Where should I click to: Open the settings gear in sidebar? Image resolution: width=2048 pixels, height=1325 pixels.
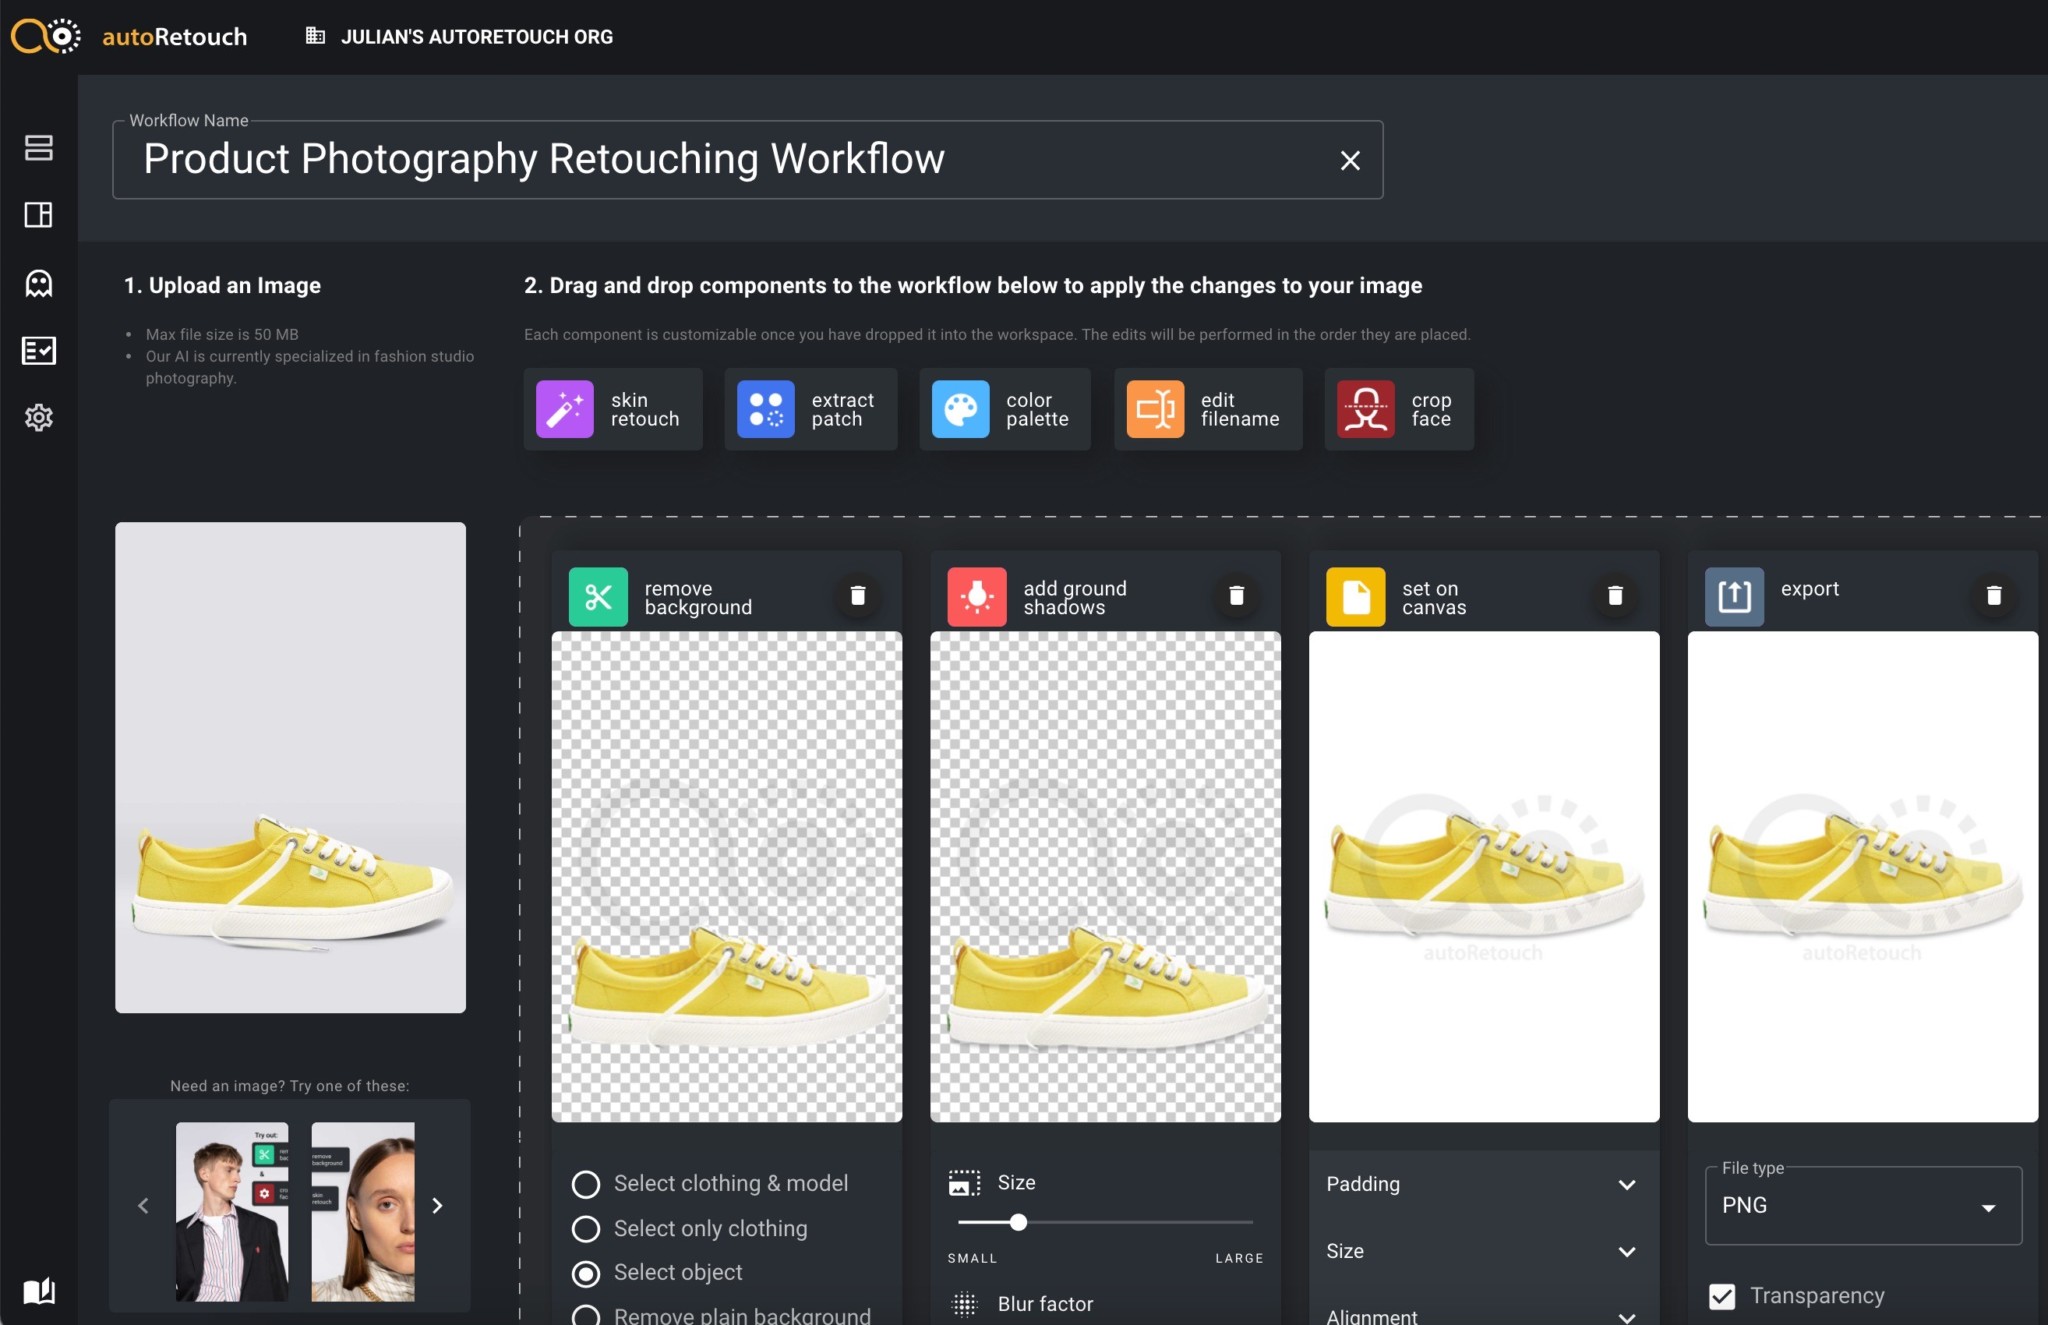pyautogui.click(x=39, y=417)
